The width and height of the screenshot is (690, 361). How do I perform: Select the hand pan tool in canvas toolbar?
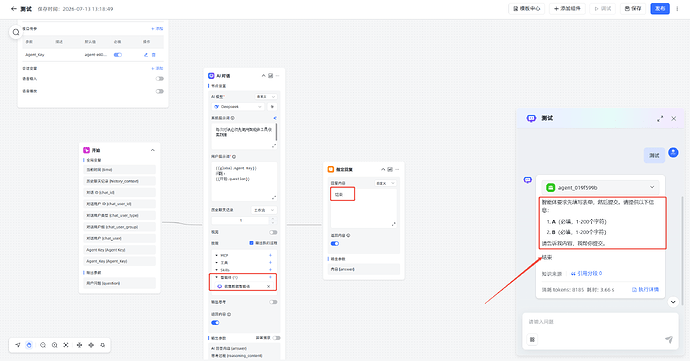pyautogui.click(x=29, y=345)
